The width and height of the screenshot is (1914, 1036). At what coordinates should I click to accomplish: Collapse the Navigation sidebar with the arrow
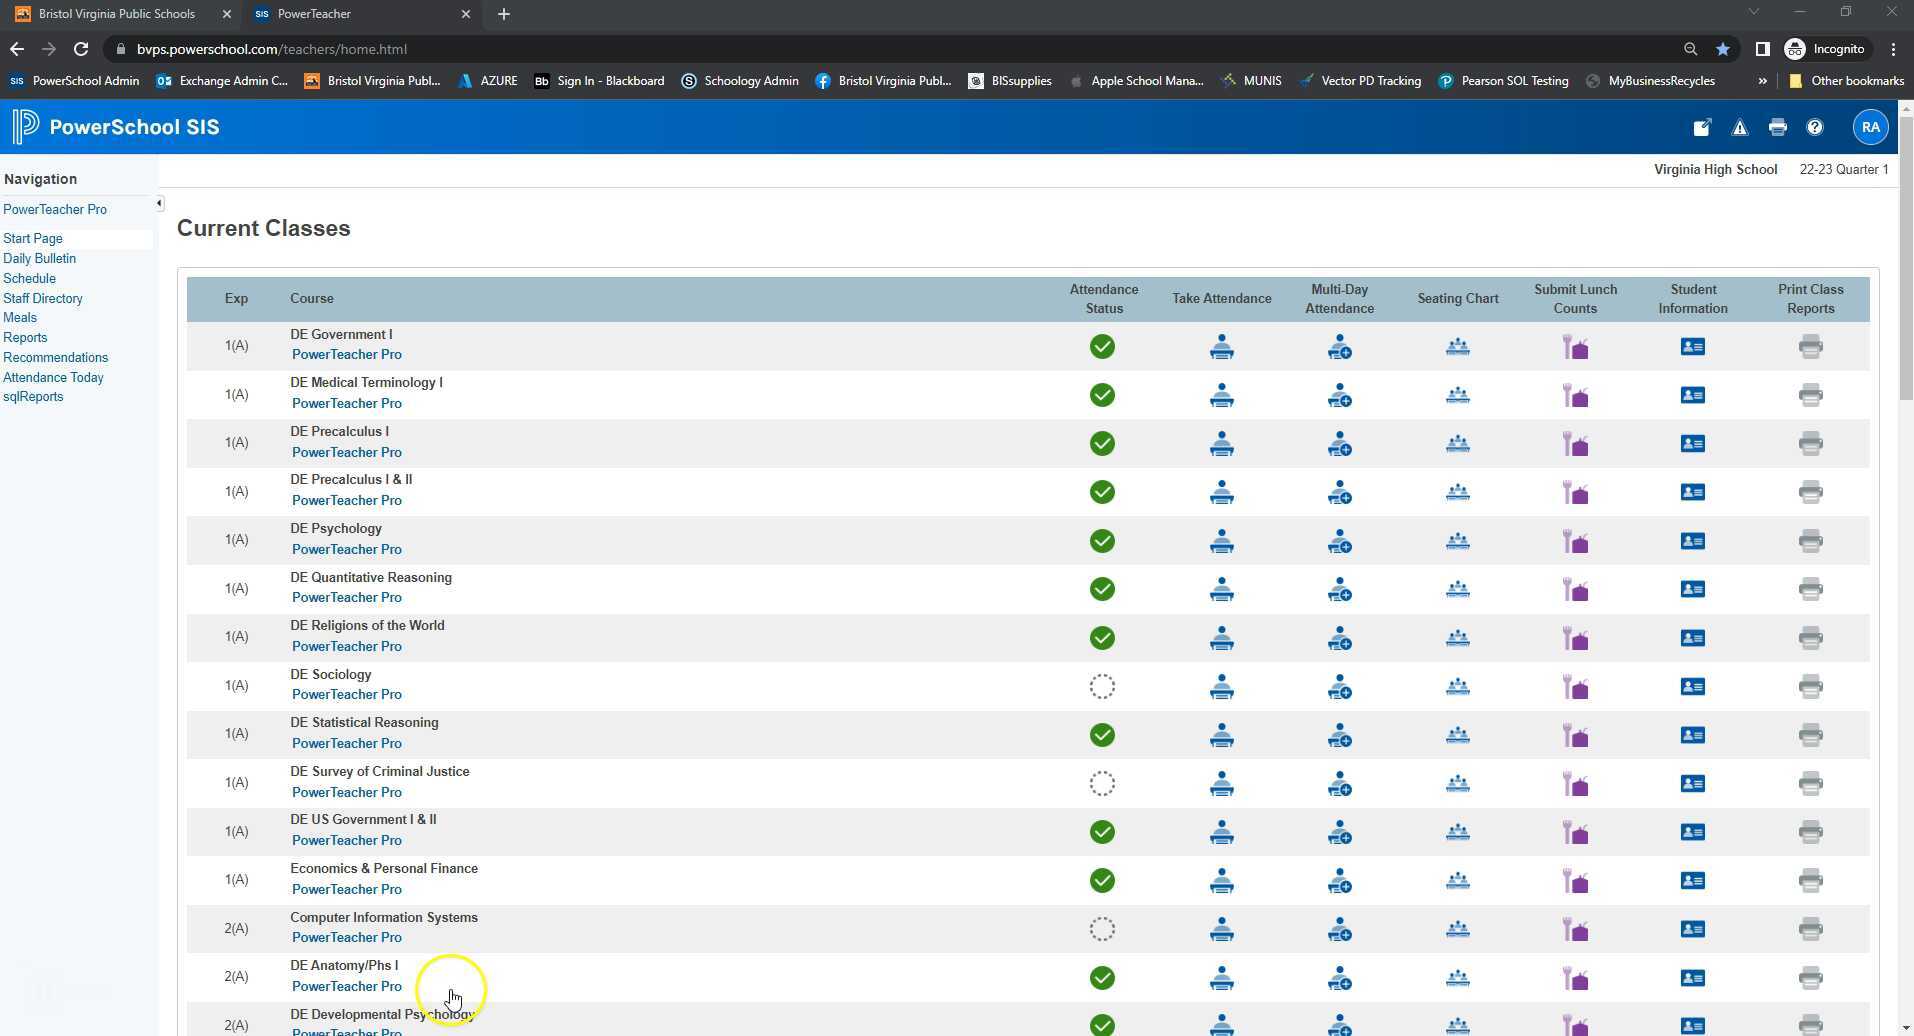pyautogui.click(x=158, y=202)
